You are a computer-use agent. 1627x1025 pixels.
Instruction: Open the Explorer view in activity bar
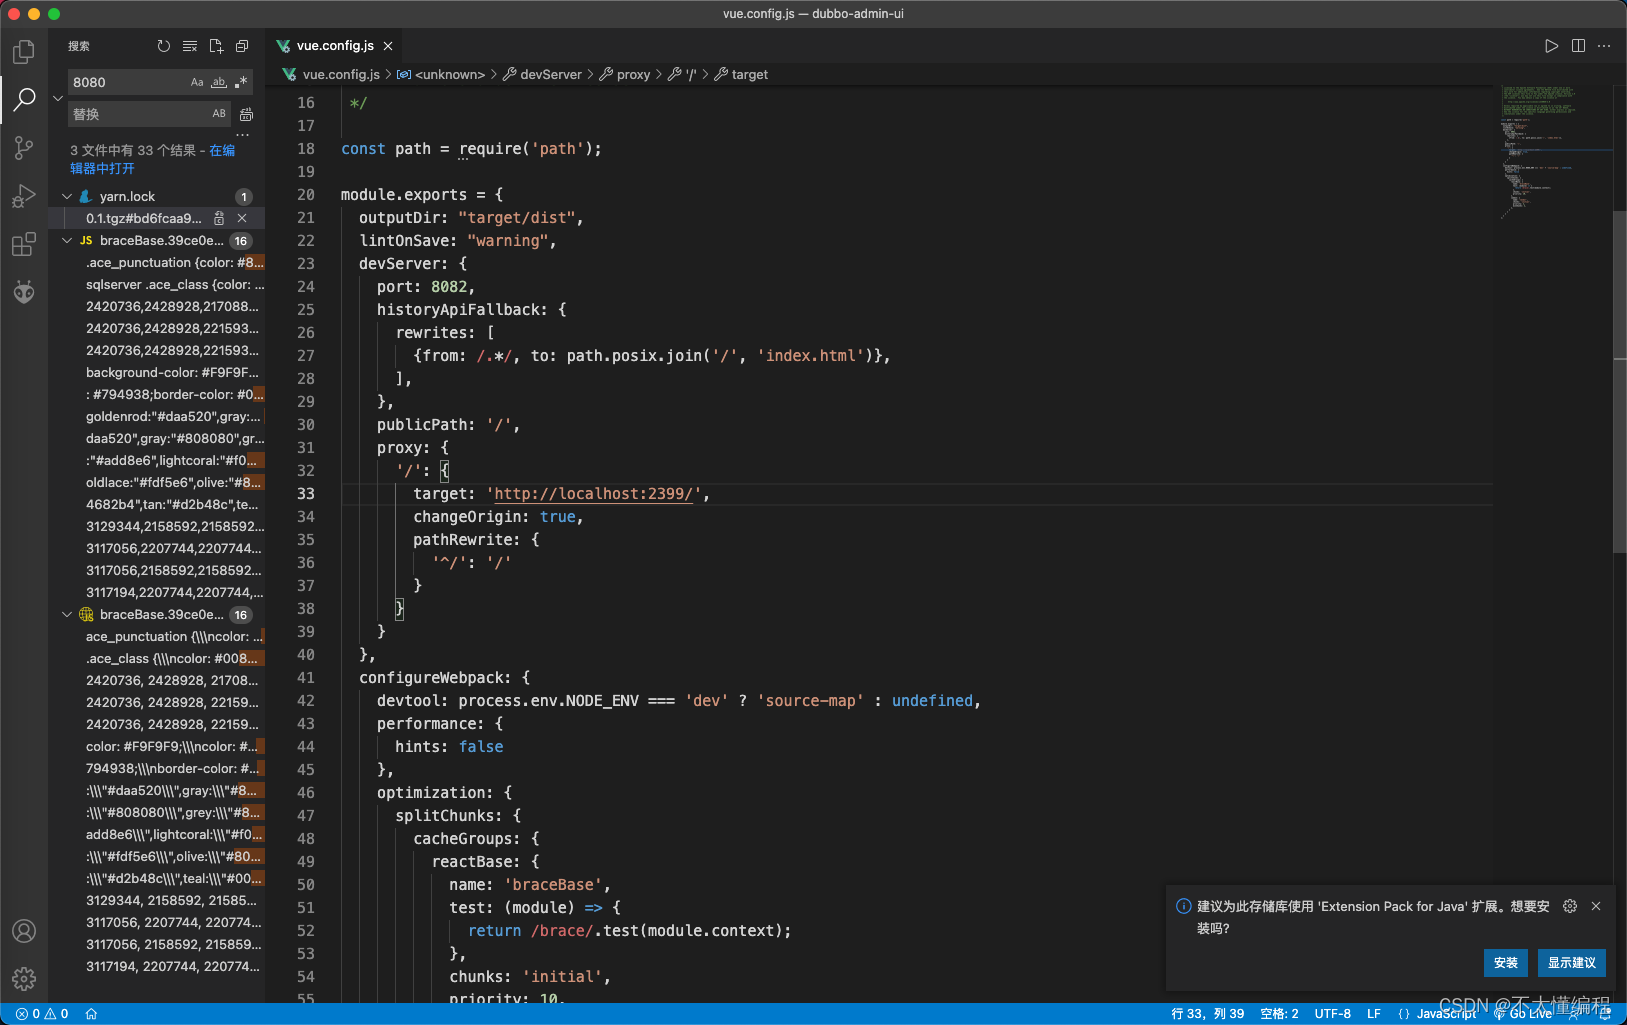point(24,51)
